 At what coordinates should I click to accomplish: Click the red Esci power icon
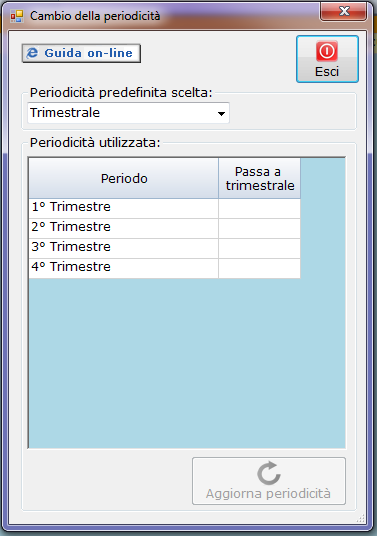point(327,51)
